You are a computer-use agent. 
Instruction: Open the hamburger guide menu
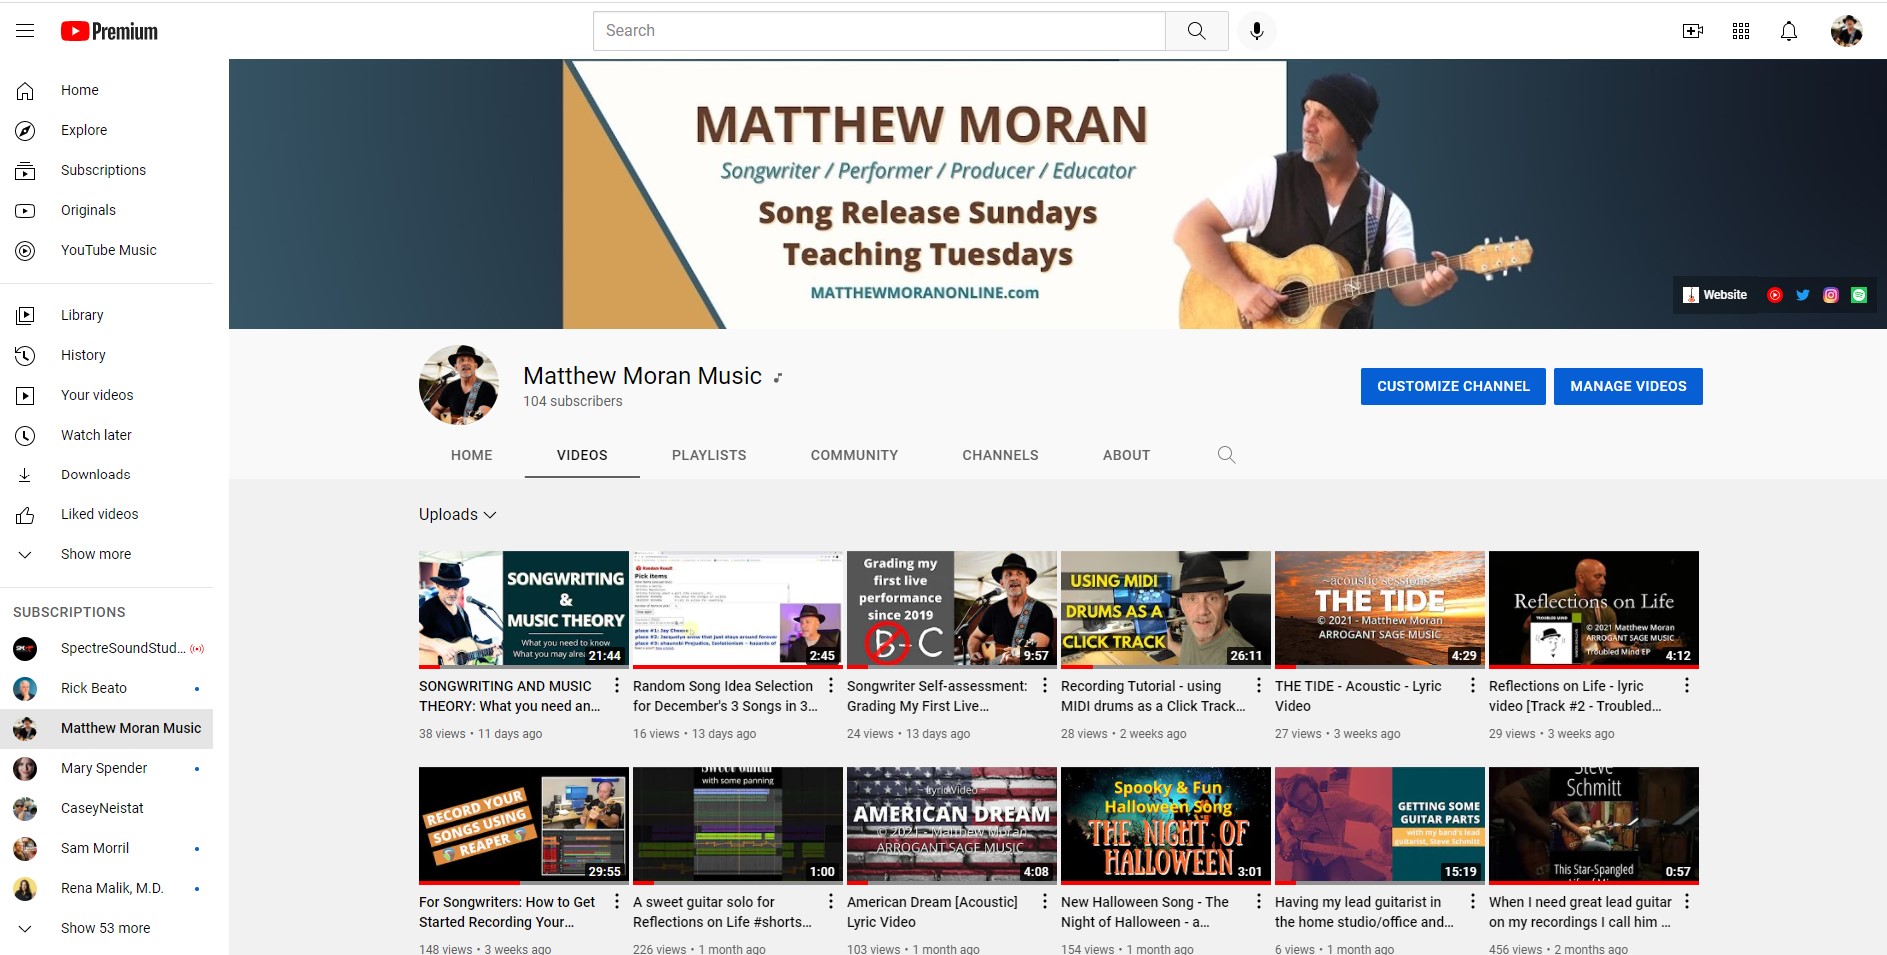(x=25, y=31)
